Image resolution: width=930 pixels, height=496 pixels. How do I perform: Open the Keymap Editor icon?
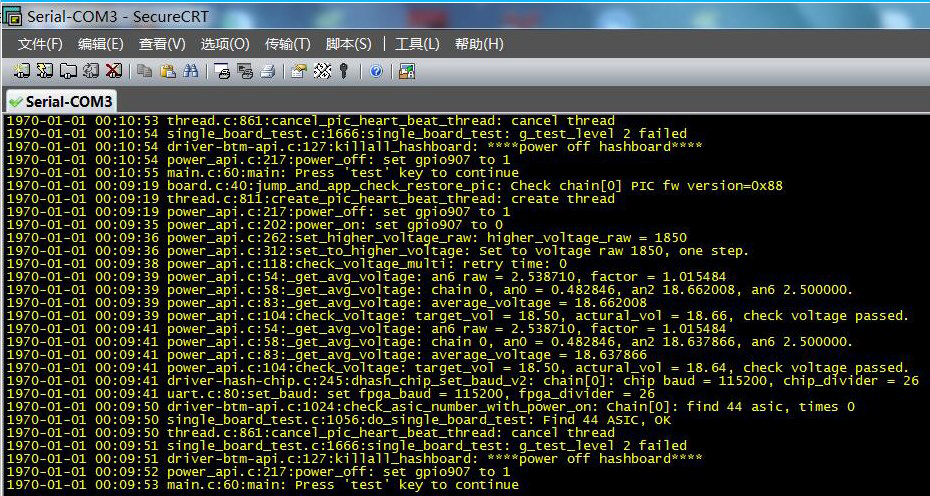pyautogui.click(x=322, y=72)
